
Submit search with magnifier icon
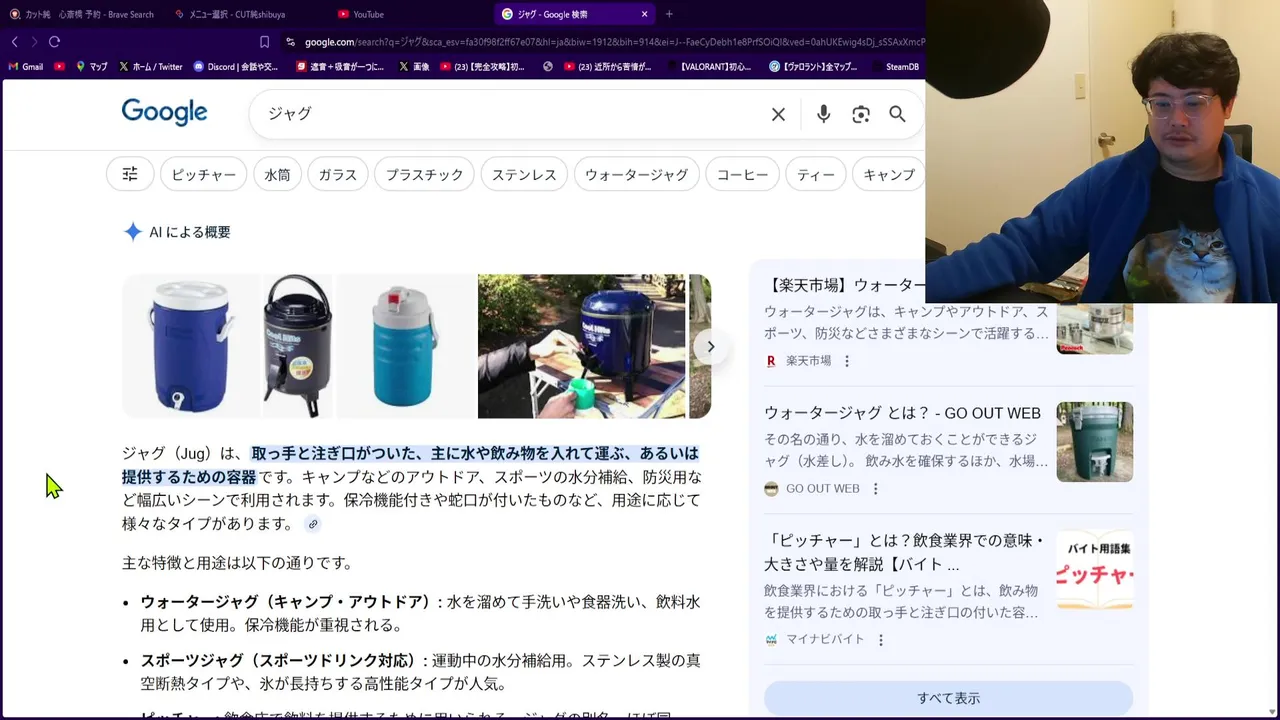[897, 114]
